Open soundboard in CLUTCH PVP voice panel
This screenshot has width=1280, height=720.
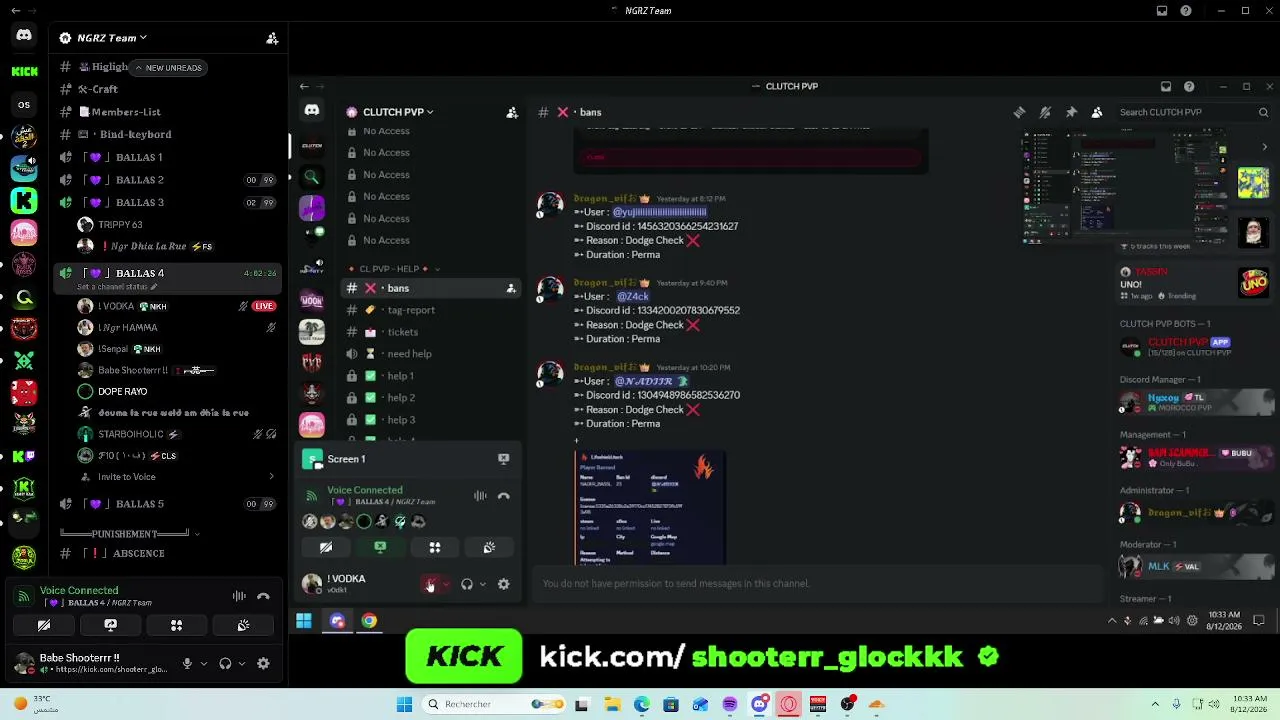489,547
